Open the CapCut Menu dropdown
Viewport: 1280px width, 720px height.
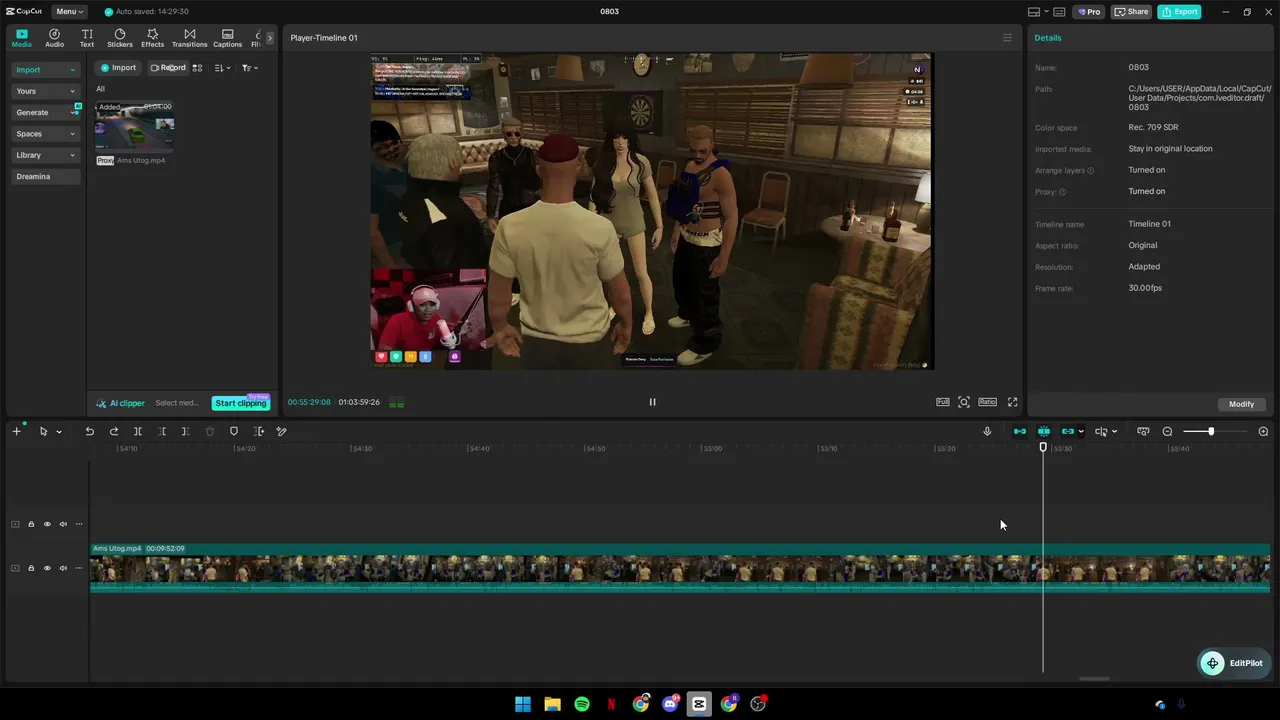click(69, 12)
